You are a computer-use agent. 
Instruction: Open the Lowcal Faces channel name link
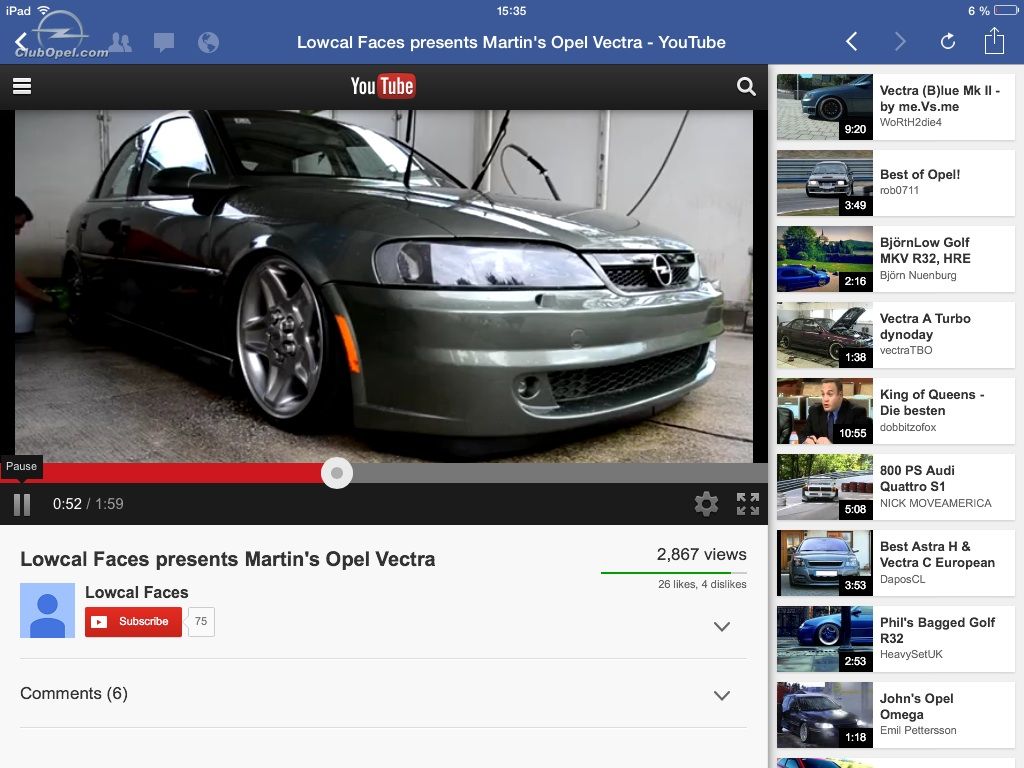(136, 592)
